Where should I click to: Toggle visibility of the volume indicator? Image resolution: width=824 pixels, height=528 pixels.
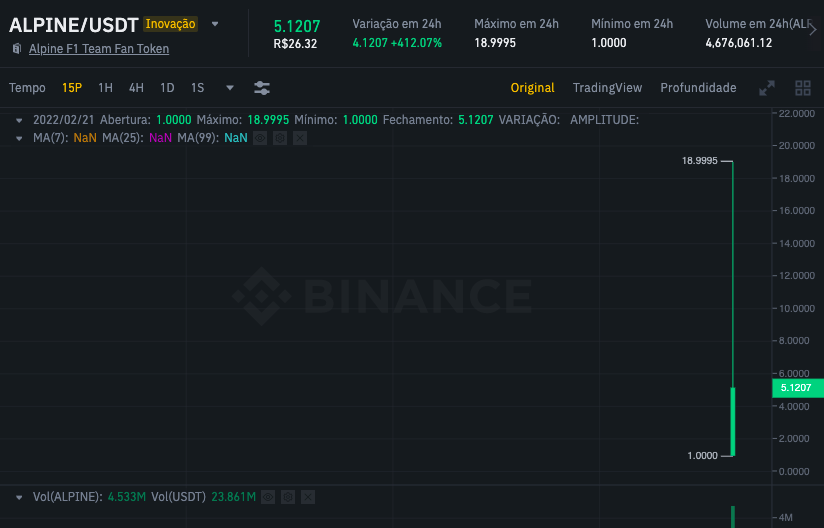click(268, 497)
